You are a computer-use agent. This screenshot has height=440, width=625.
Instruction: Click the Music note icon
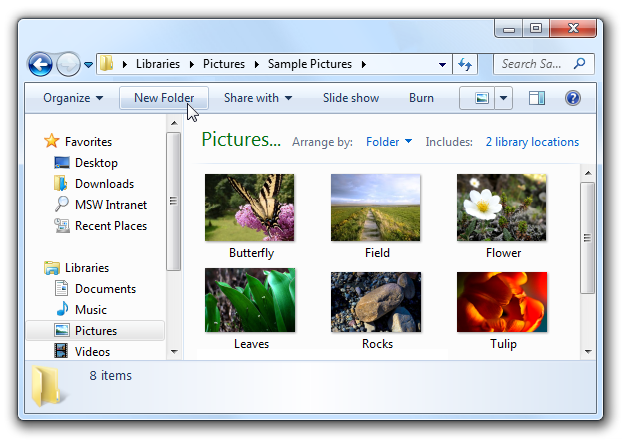[62, 309]
